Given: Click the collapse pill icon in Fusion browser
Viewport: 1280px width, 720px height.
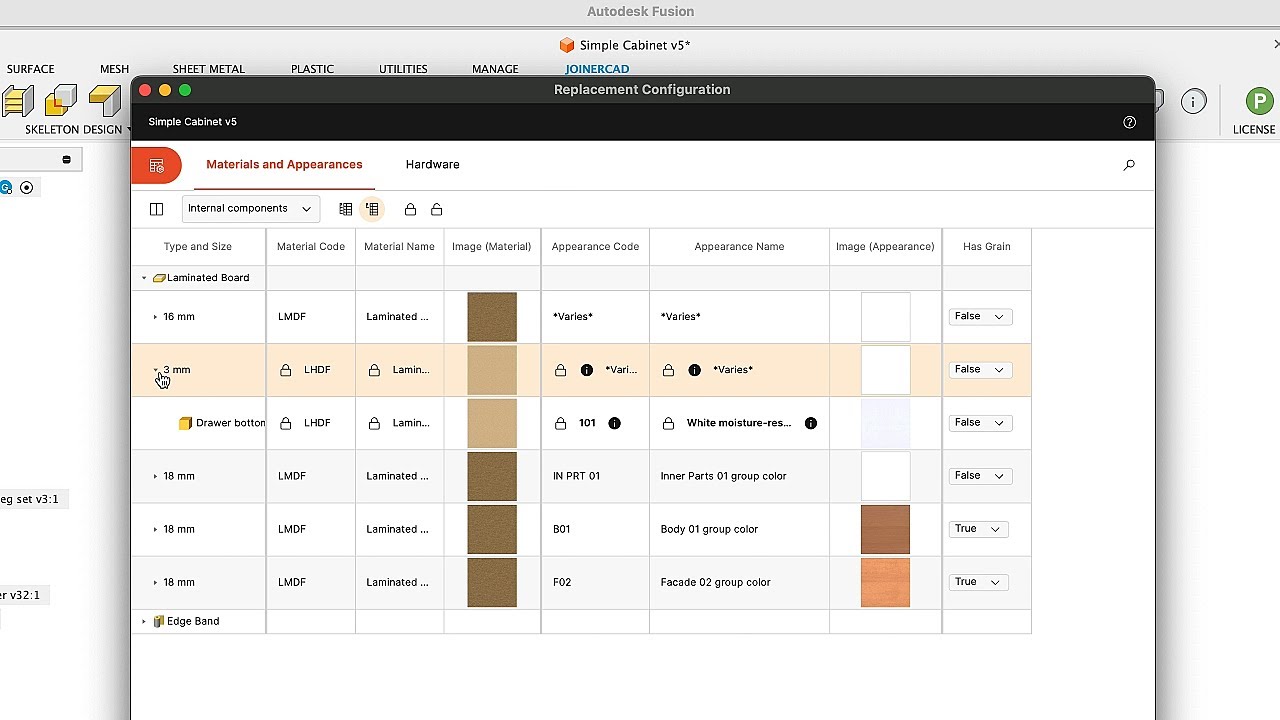Looking at the screenshot, I should 67,160.
